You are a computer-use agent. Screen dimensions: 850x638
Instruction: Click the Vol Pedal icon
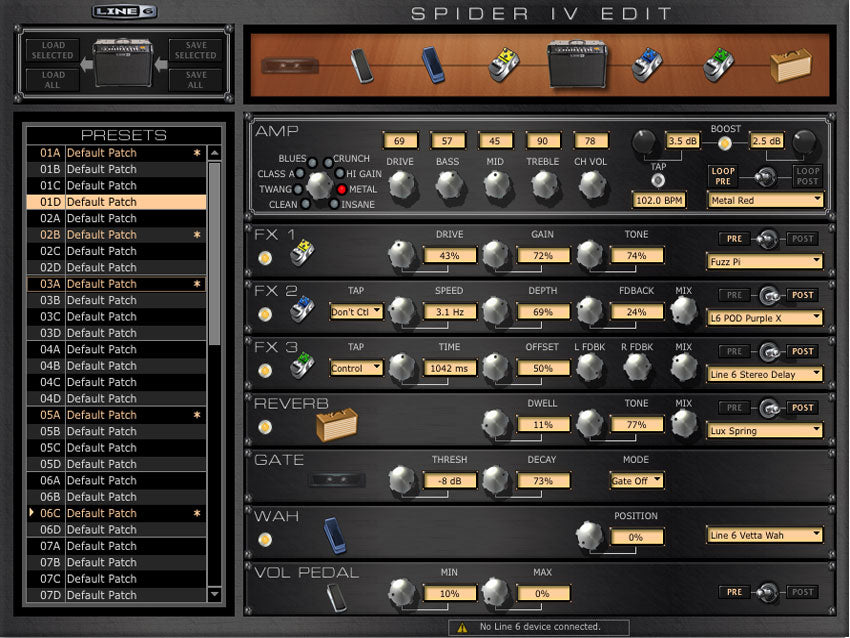coord(336,596)
